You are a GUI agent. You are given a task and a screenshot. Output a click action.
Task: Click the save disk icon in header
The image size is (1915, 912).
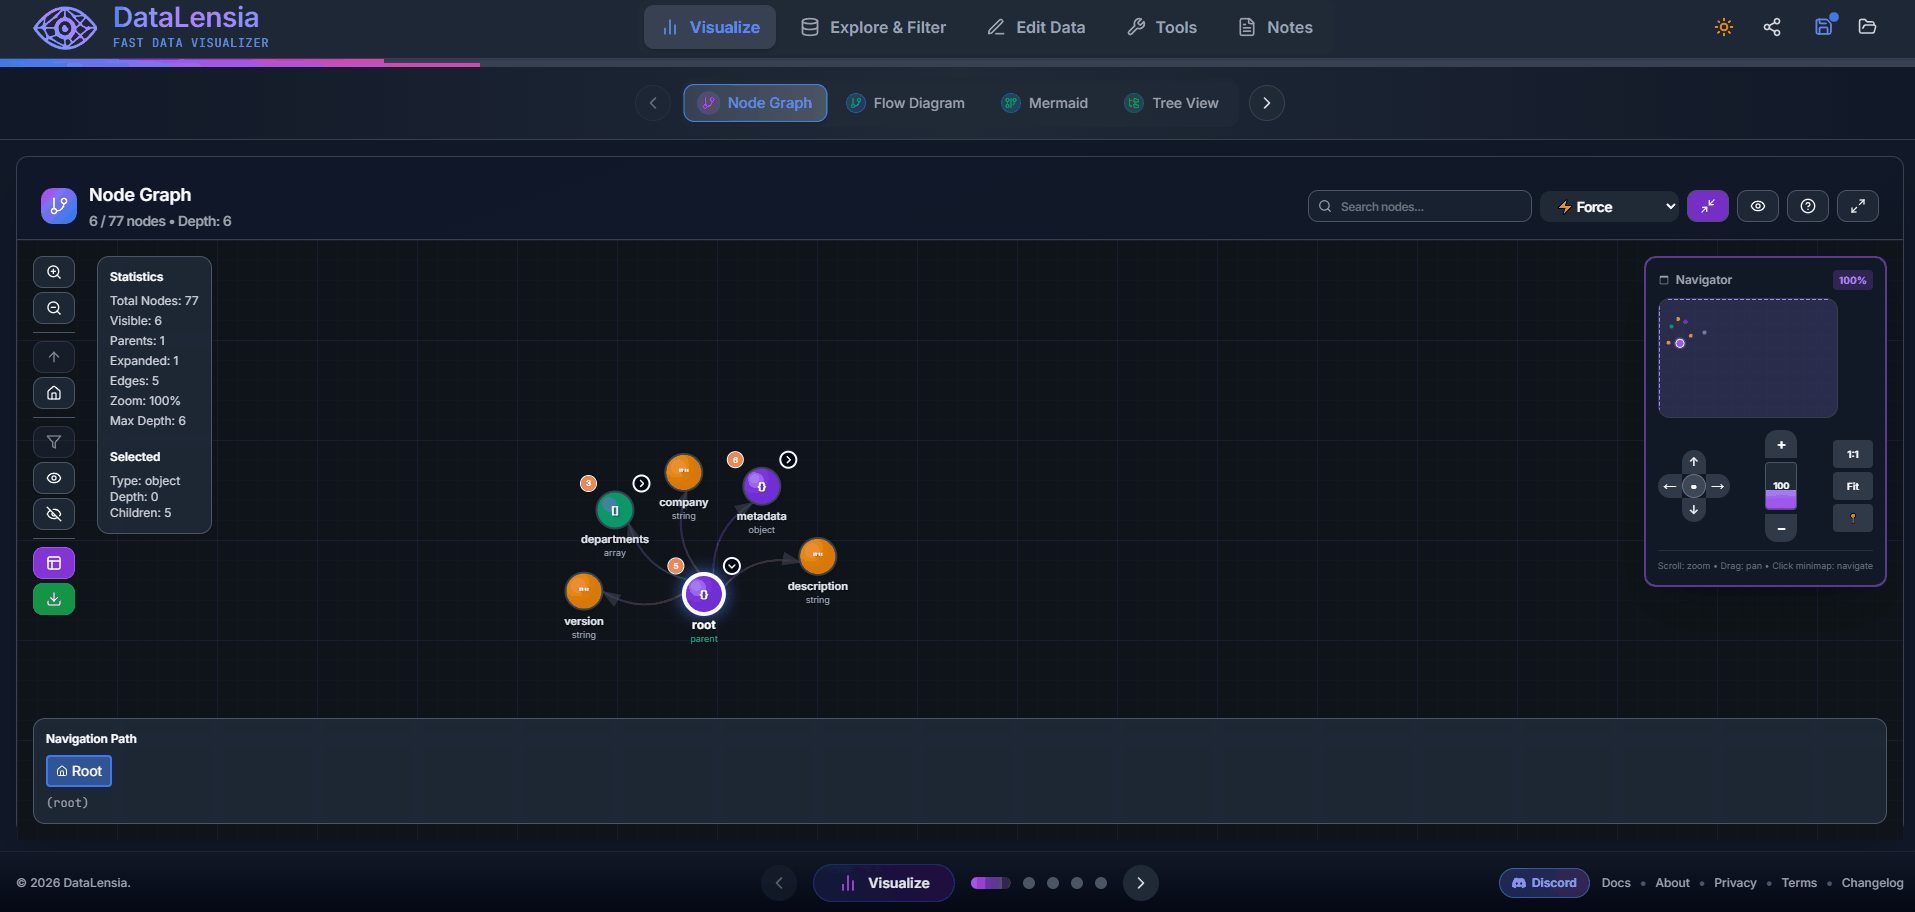(1824, 27)
